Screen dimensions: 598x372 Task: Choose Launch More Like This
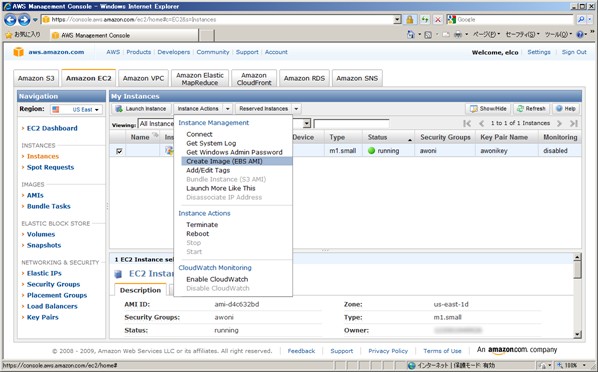click(x=220, y=188)
